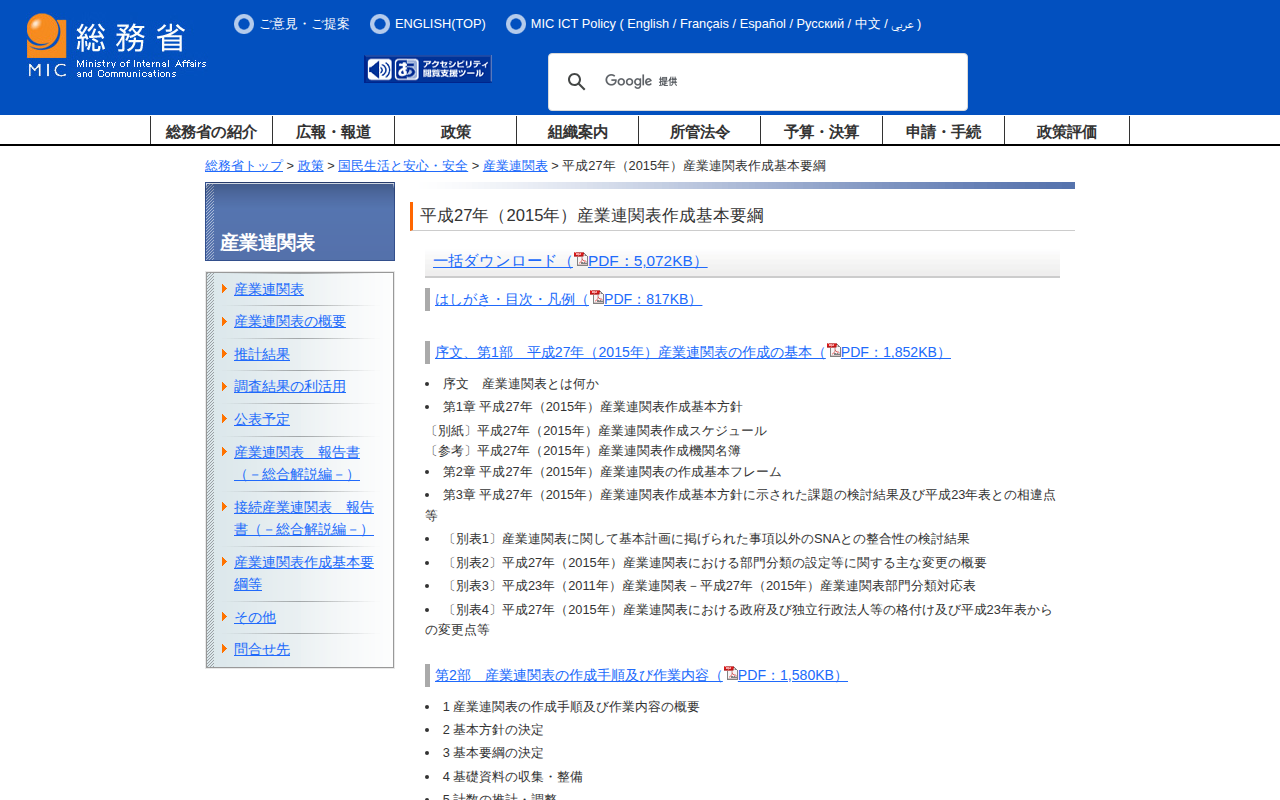Viewport: 1280px width, 800px height.
Task: Go to 問合せ先 in sidebar
Action: (262, 649)
